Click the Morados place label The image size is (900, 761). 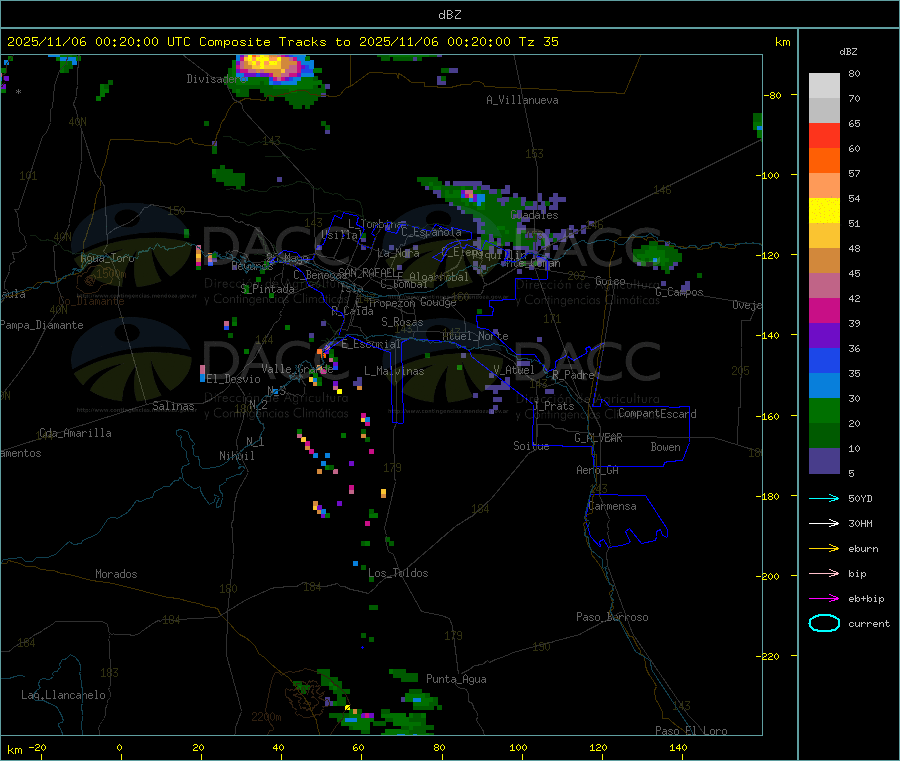(116, 574)
